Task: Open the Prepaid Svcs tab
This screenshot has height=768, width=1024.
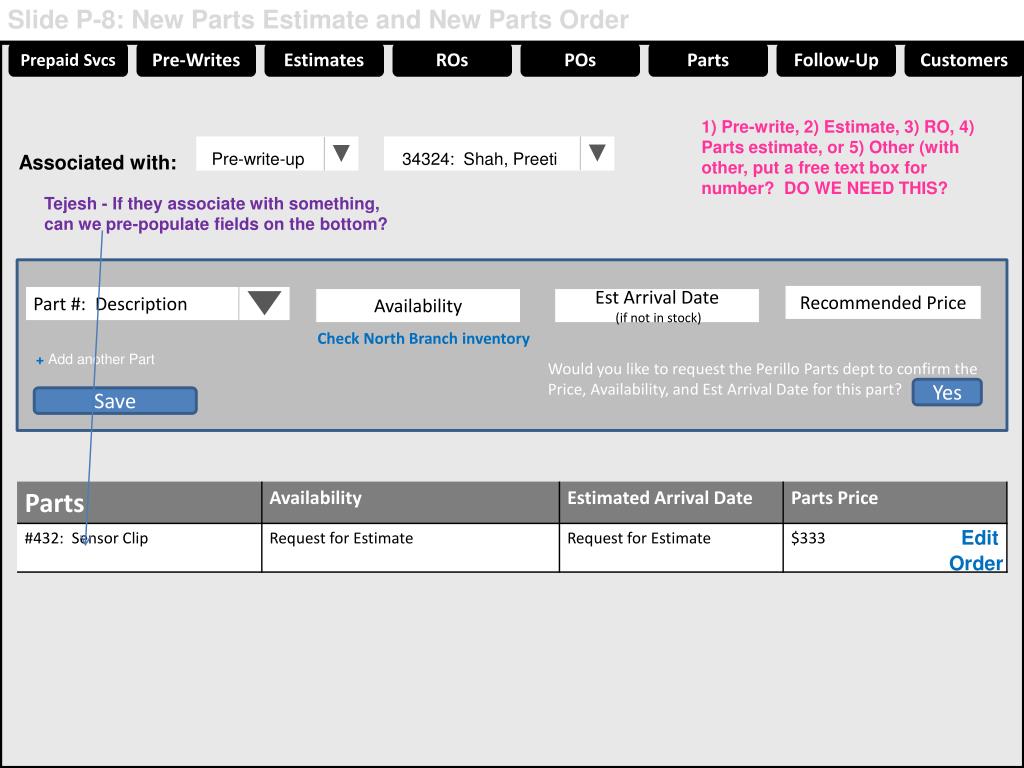Action: tap(68, 60)
